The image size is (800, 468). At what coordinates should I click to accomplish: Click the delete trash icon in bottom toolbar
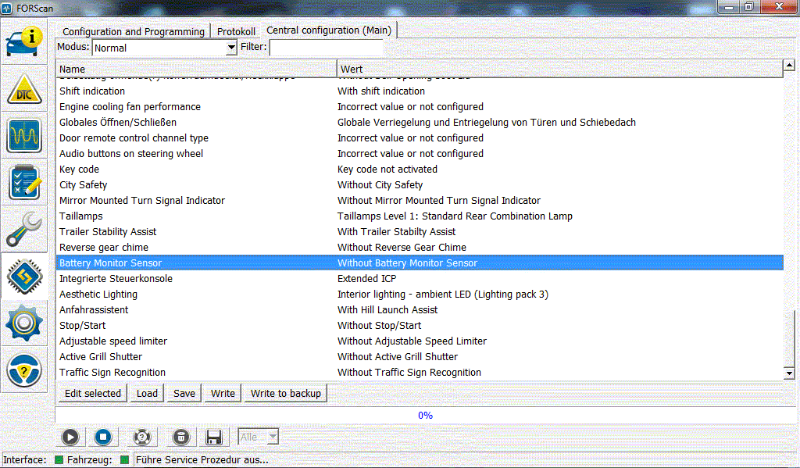point(181,437)
